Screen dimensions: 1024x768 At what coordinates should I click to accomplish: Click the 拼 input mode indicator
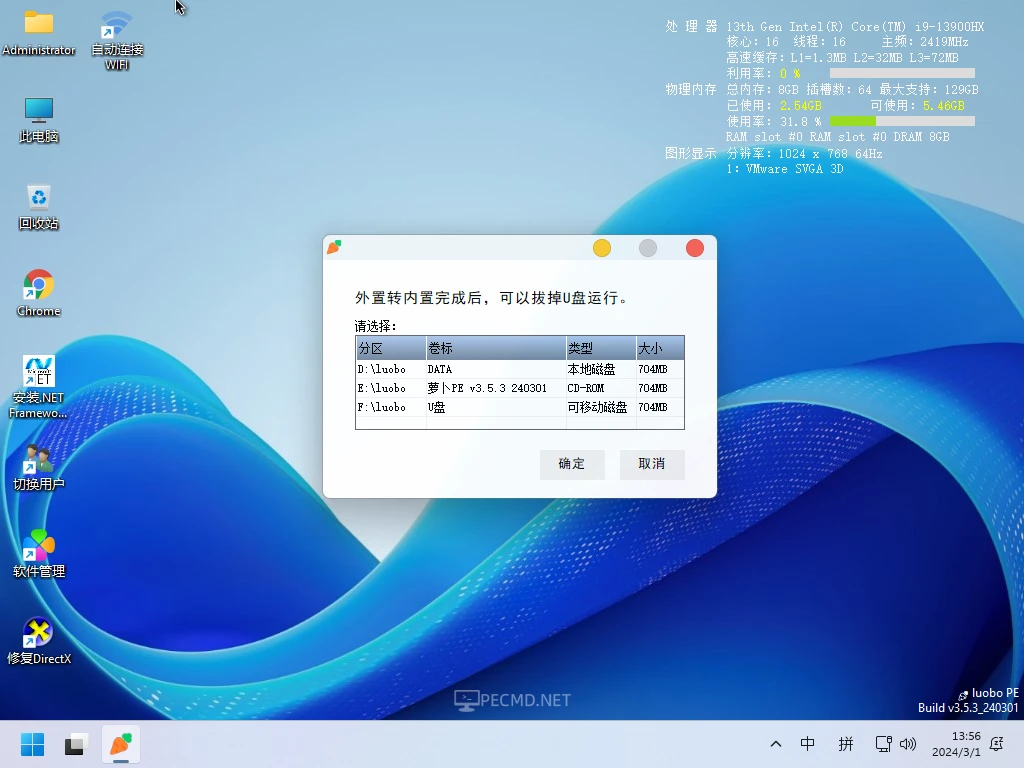click(x=846, y=744)
